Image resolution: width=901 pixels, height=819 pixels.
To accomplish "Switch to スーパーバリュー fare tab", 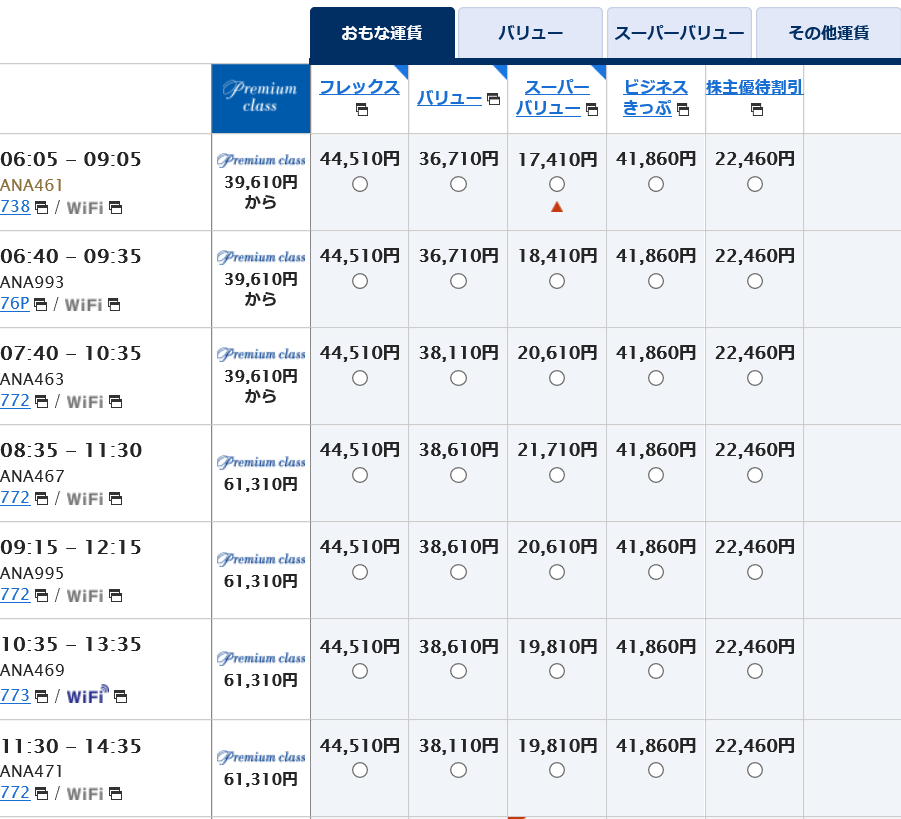I will 679,33.
